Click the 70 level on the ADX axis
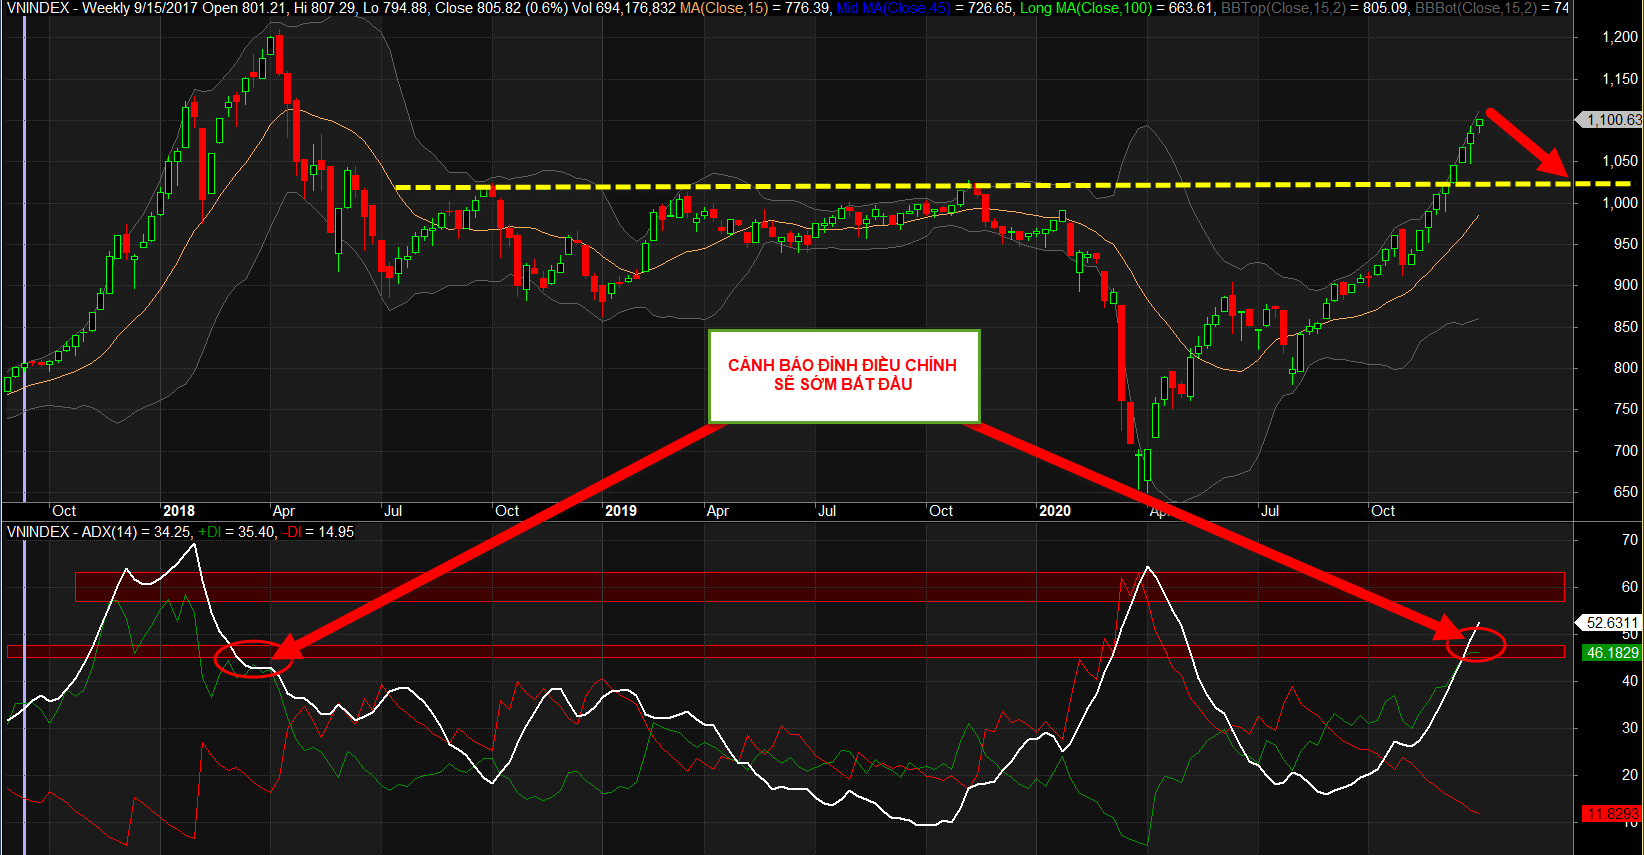Viewport: 1644px width, 855px height. click(1630, 540)
